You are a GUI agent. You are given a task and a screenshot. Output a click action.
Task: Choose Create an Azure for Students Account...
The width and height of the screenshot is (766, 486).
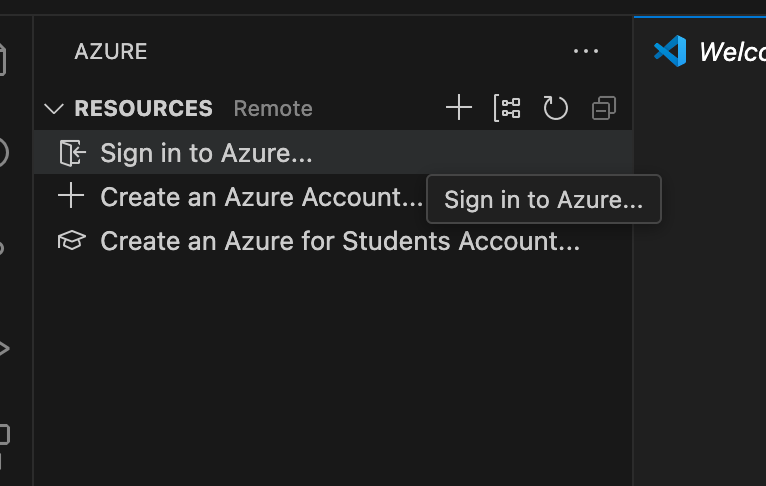340,241
